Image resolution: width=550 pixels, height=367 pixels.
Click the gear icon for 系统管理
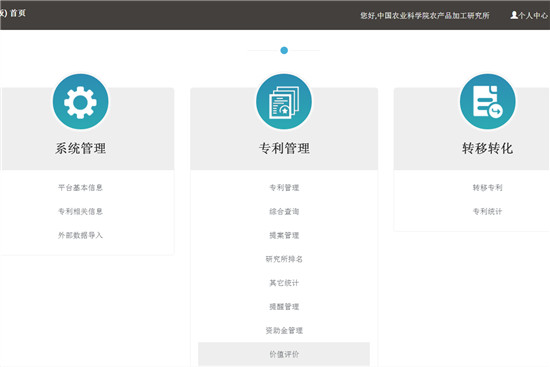(x=80, y=102)
